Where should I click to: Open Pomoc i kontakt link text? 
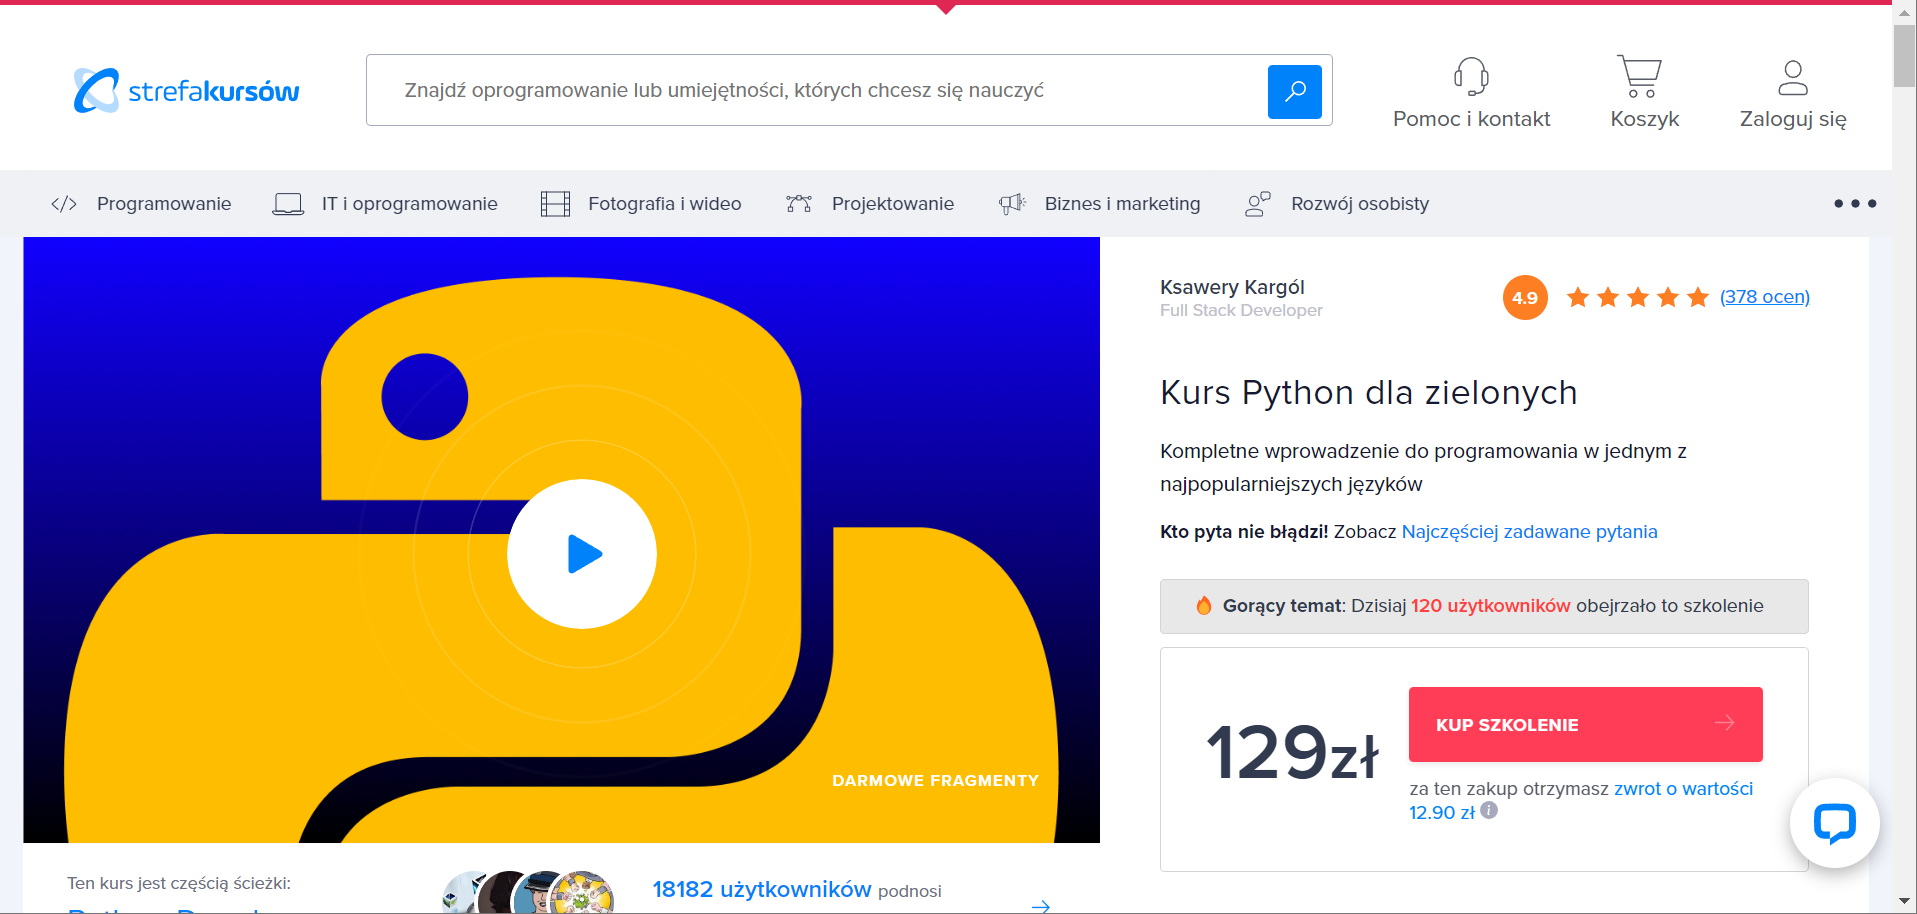pyautogui.click(x=1471, y=119)
